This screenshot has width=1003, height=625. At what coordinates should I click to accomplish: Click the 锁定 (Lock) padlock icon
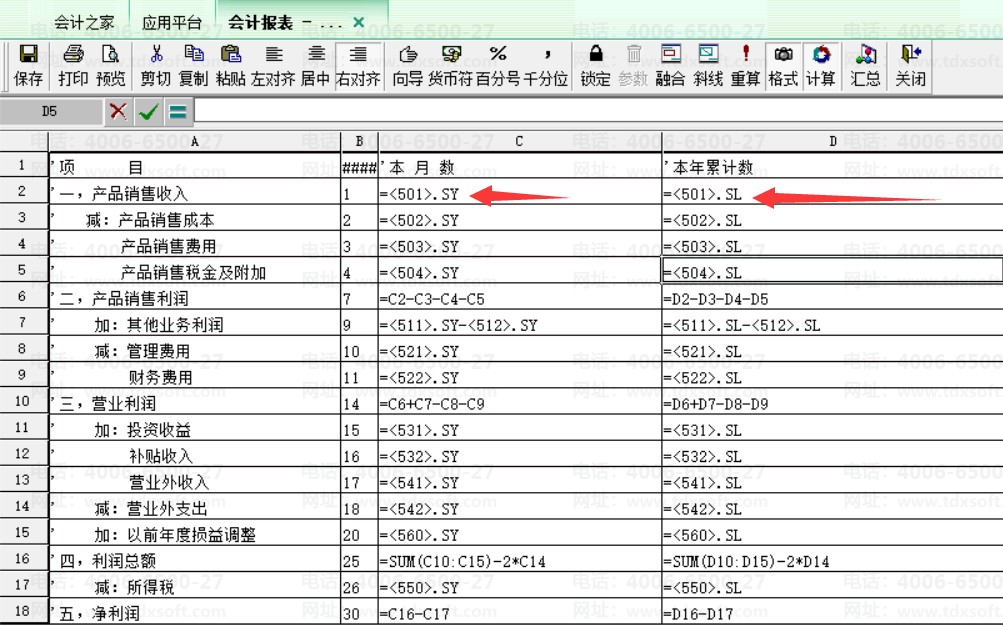tap(595, 64)
